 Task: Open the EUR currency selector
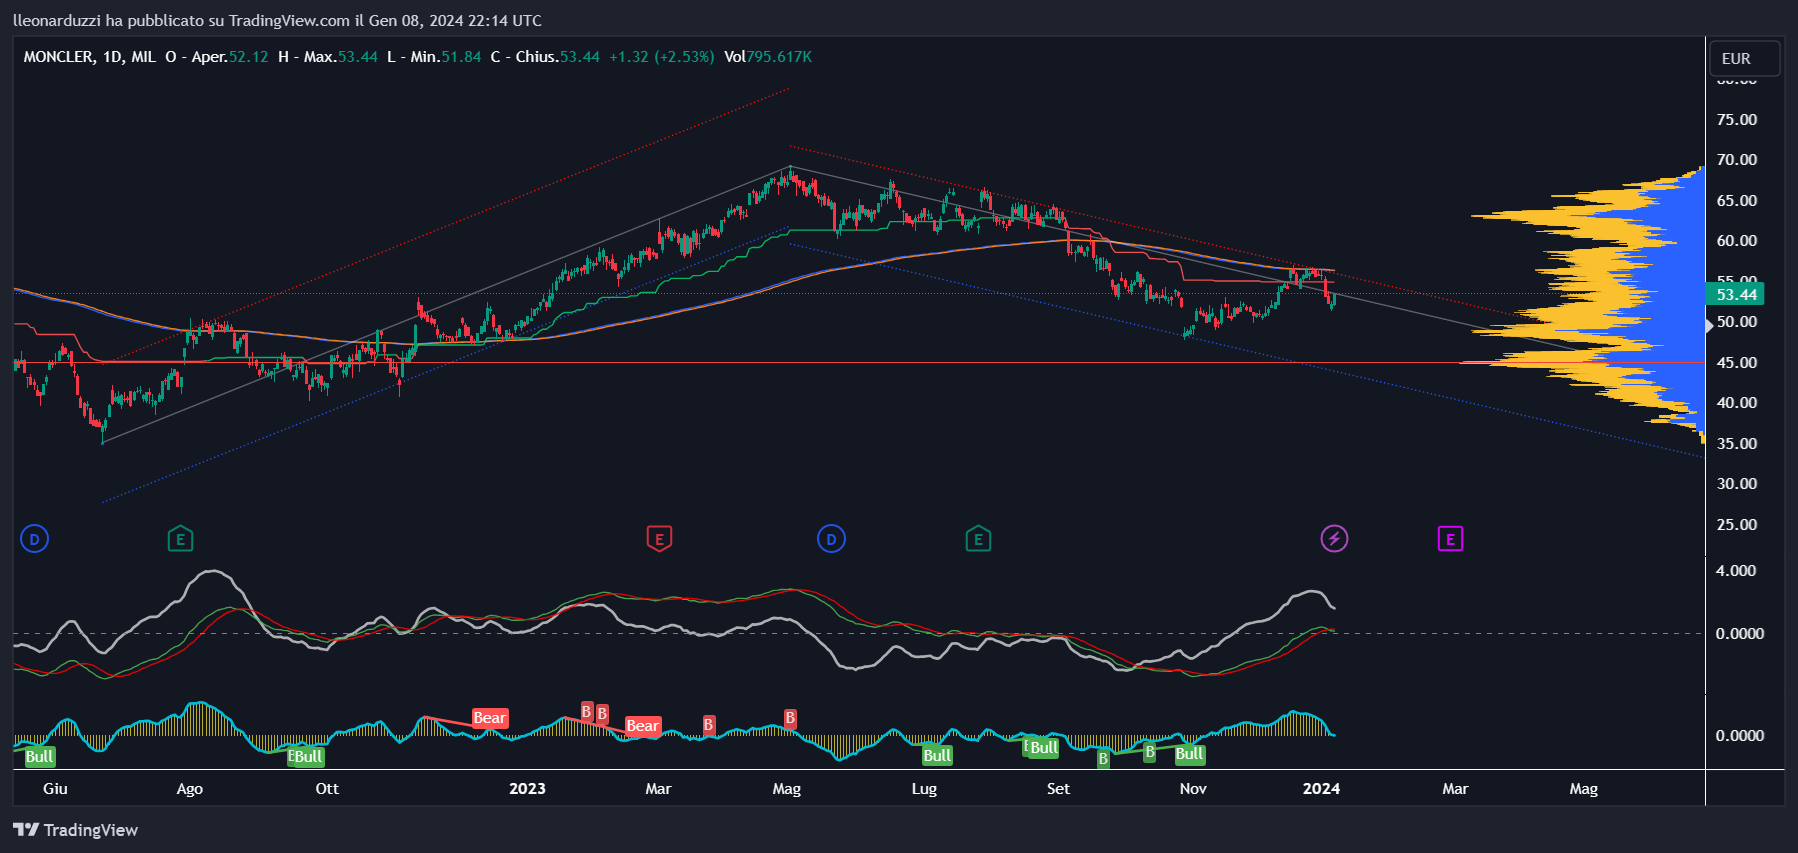coord(1744,58)
